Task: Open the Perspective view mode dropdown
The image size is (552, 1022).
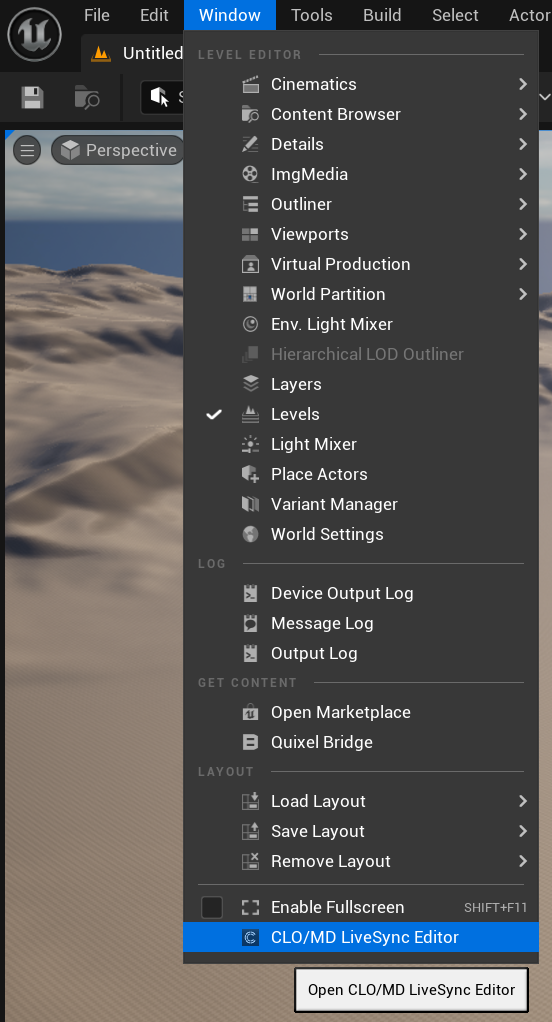Action: pyautogui.click(x=119, y=151)
